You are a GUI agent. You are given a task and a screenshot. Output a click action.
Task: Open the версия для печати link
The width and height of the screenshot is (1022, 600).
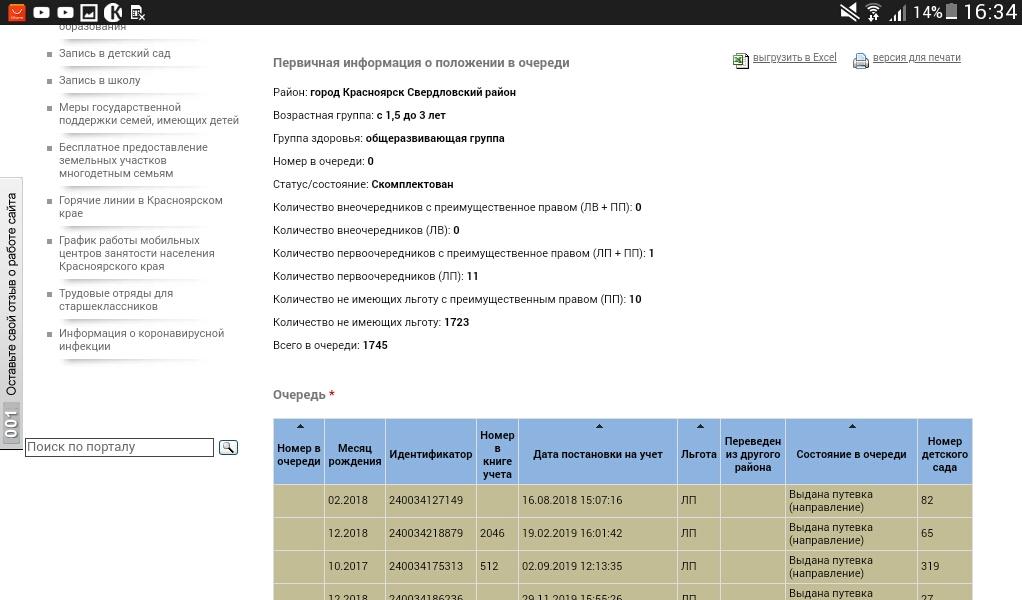916,57
